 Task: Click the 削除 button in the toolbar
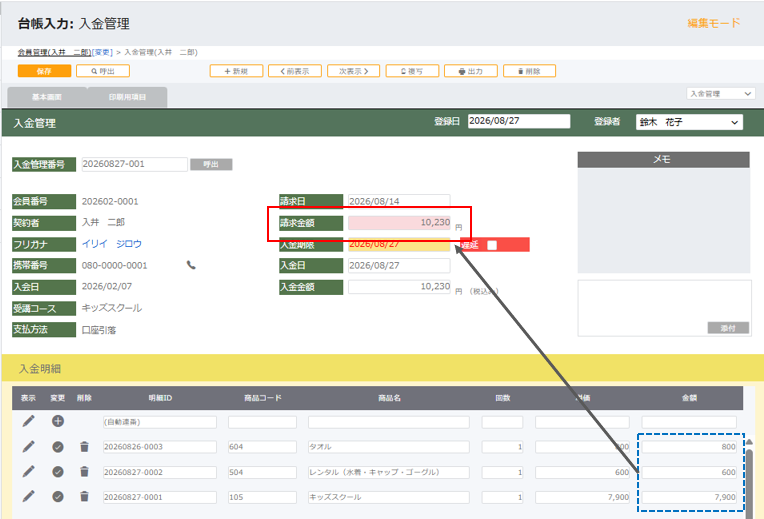point(529,71)
